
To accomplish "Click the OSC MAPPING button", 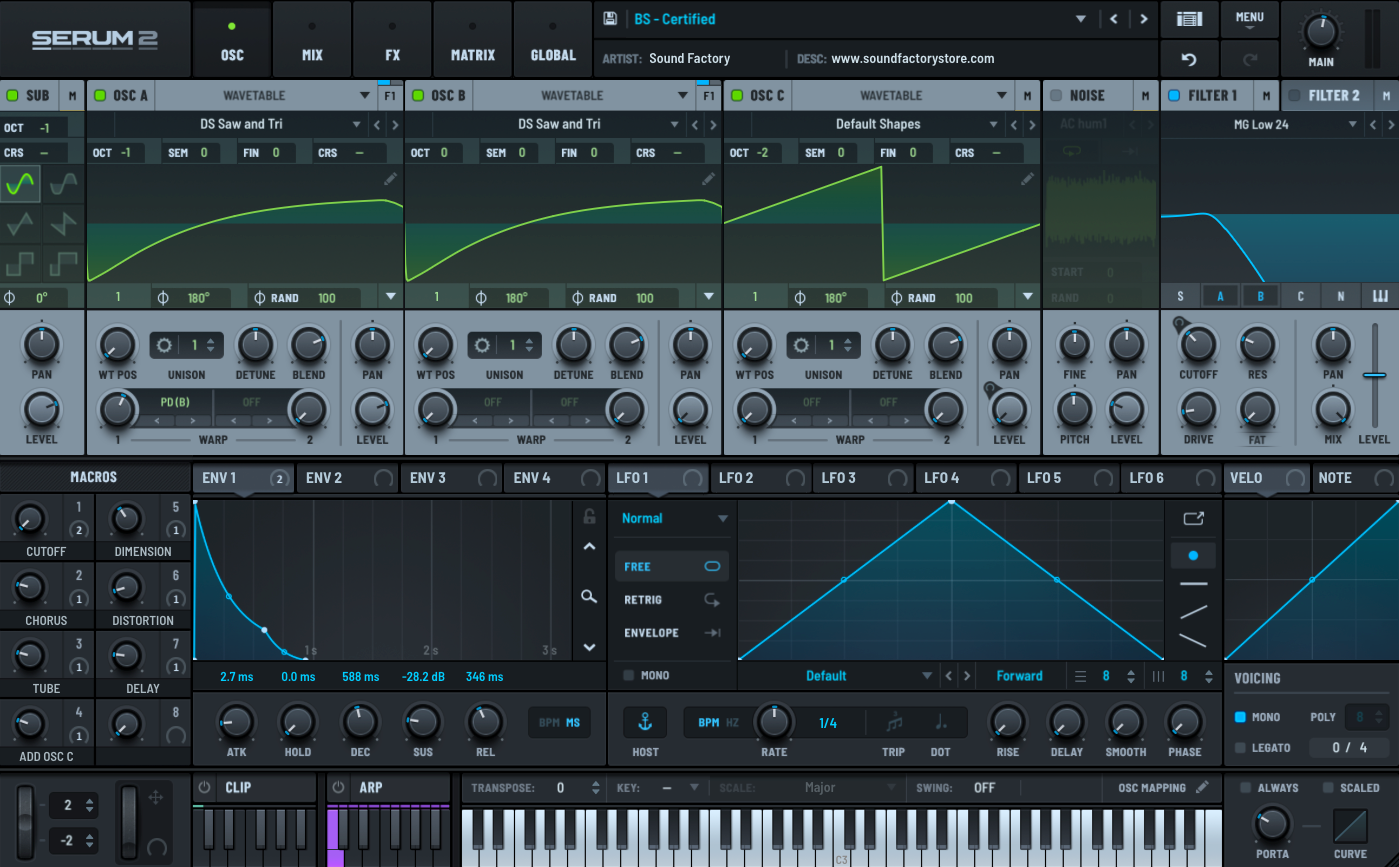I will (1164, 788).
